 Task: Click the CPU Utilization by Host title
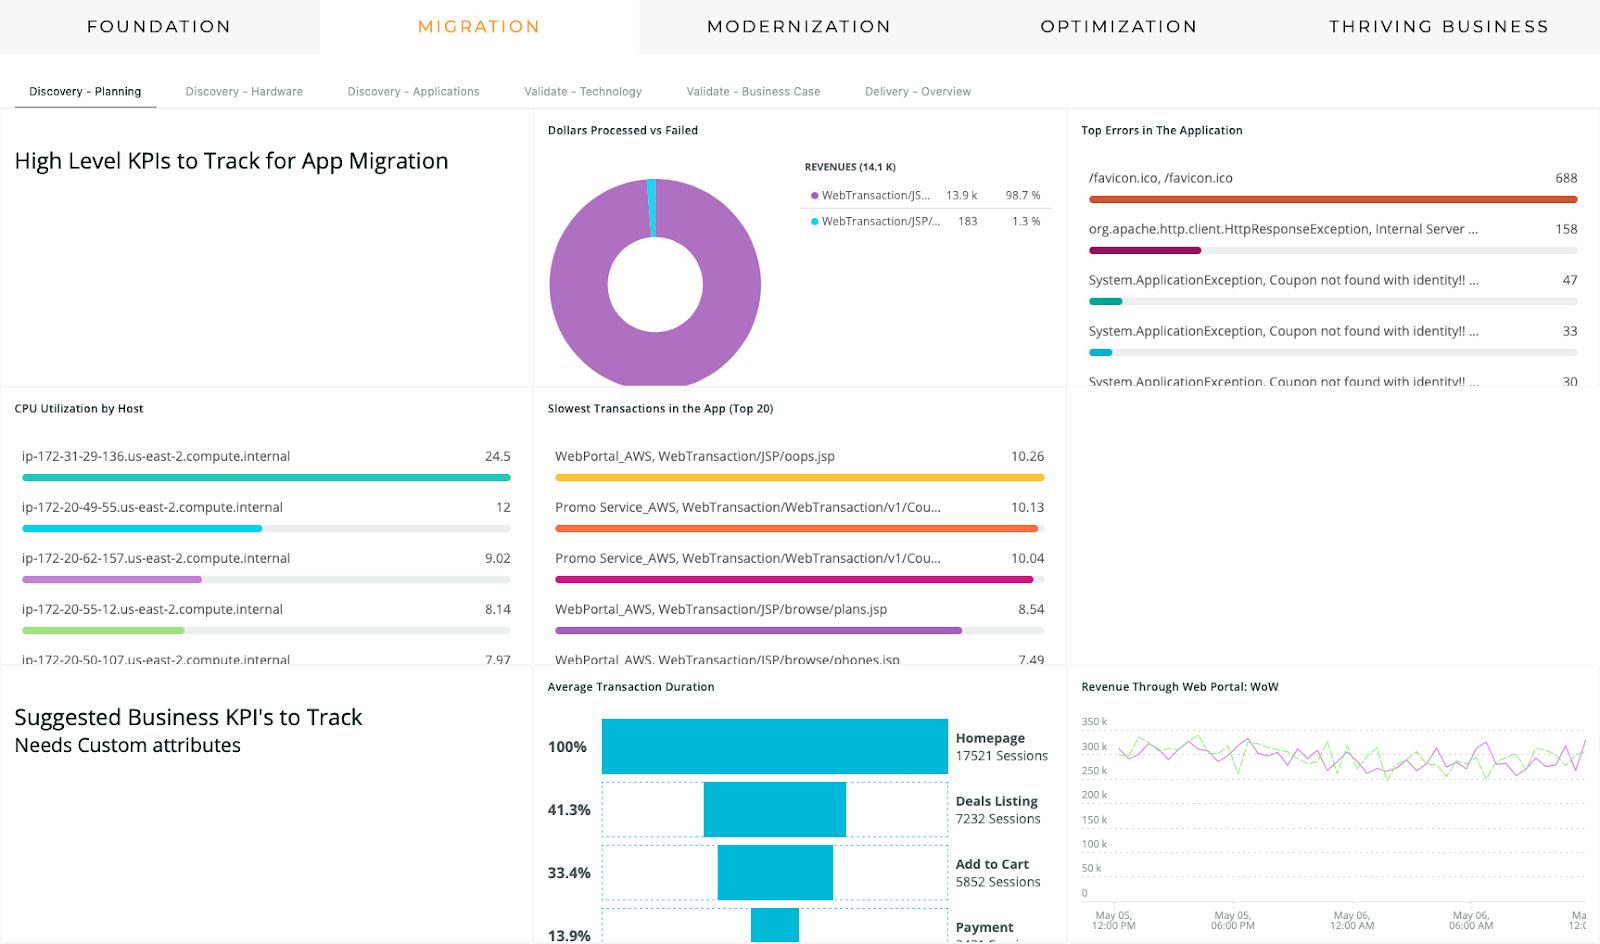click(79, 408)
